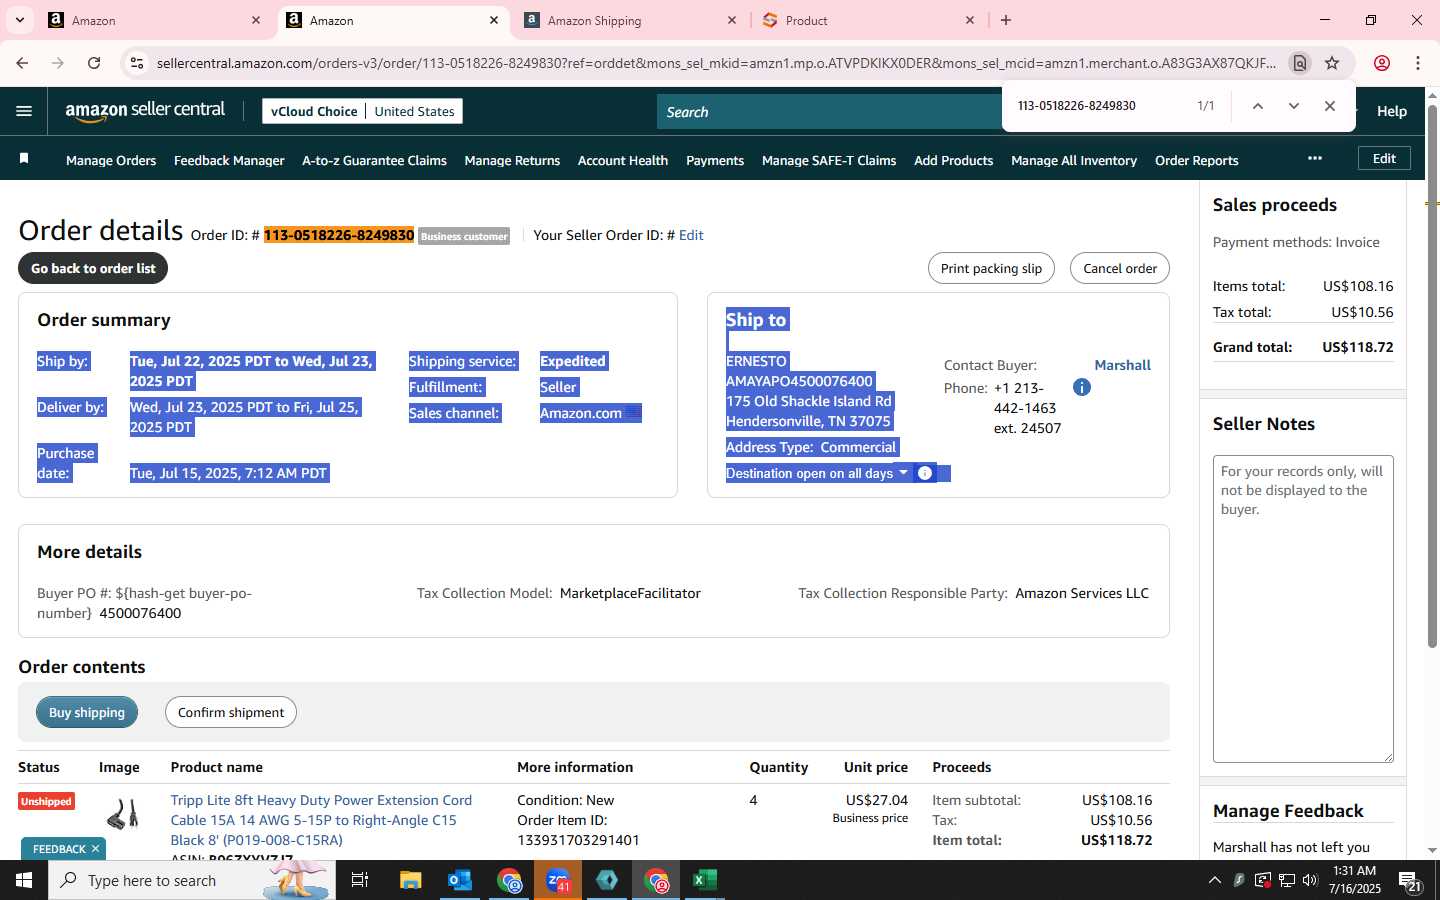Open File Explorer from the taskbar
The image size is (1440, 900).
click(411, 880)
